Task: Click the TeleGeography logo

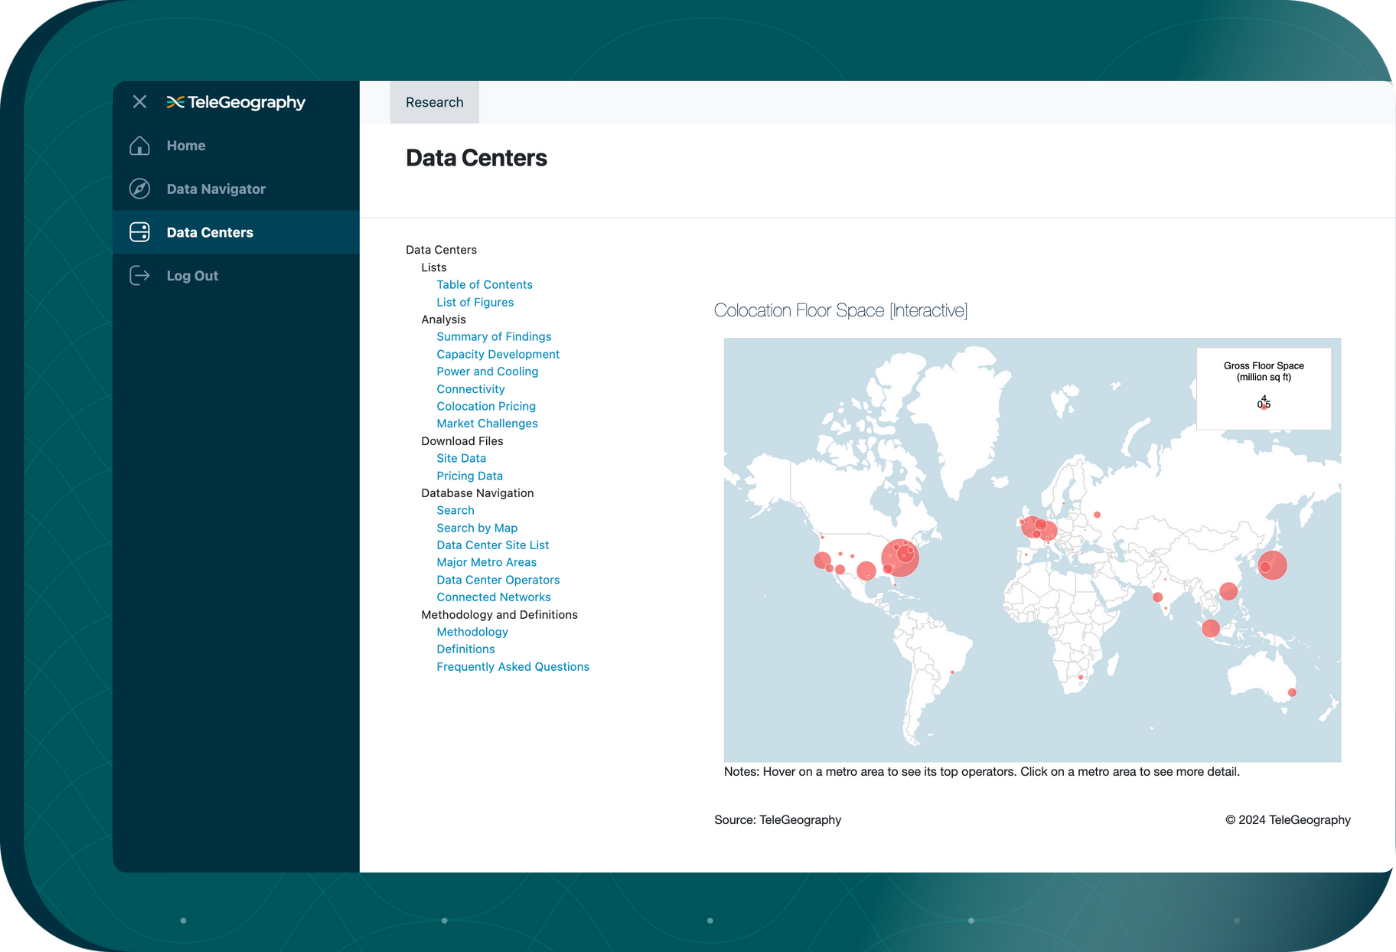Action: (x=236, y=102)
